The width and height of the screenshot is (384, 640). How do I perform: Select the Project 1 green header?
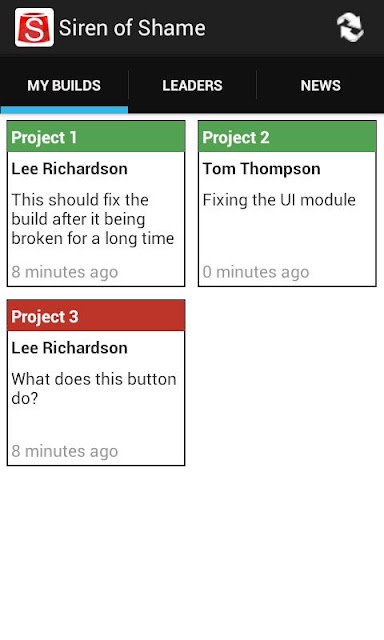point(96,137)
